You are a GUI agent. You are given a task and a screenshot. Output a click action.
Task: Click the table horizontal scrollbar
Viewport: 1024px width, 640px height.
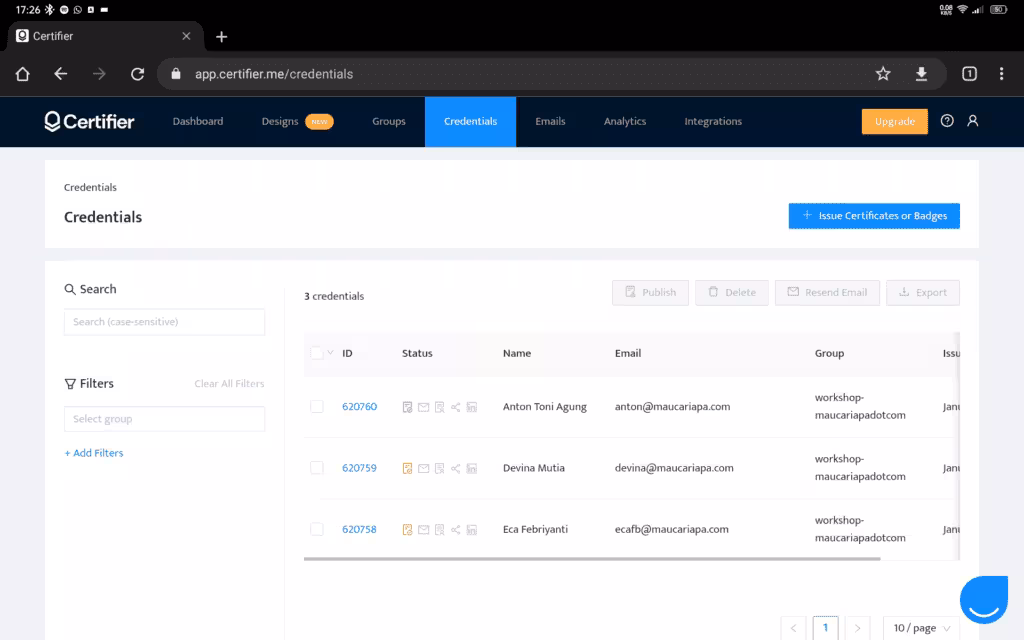point(592,559)
